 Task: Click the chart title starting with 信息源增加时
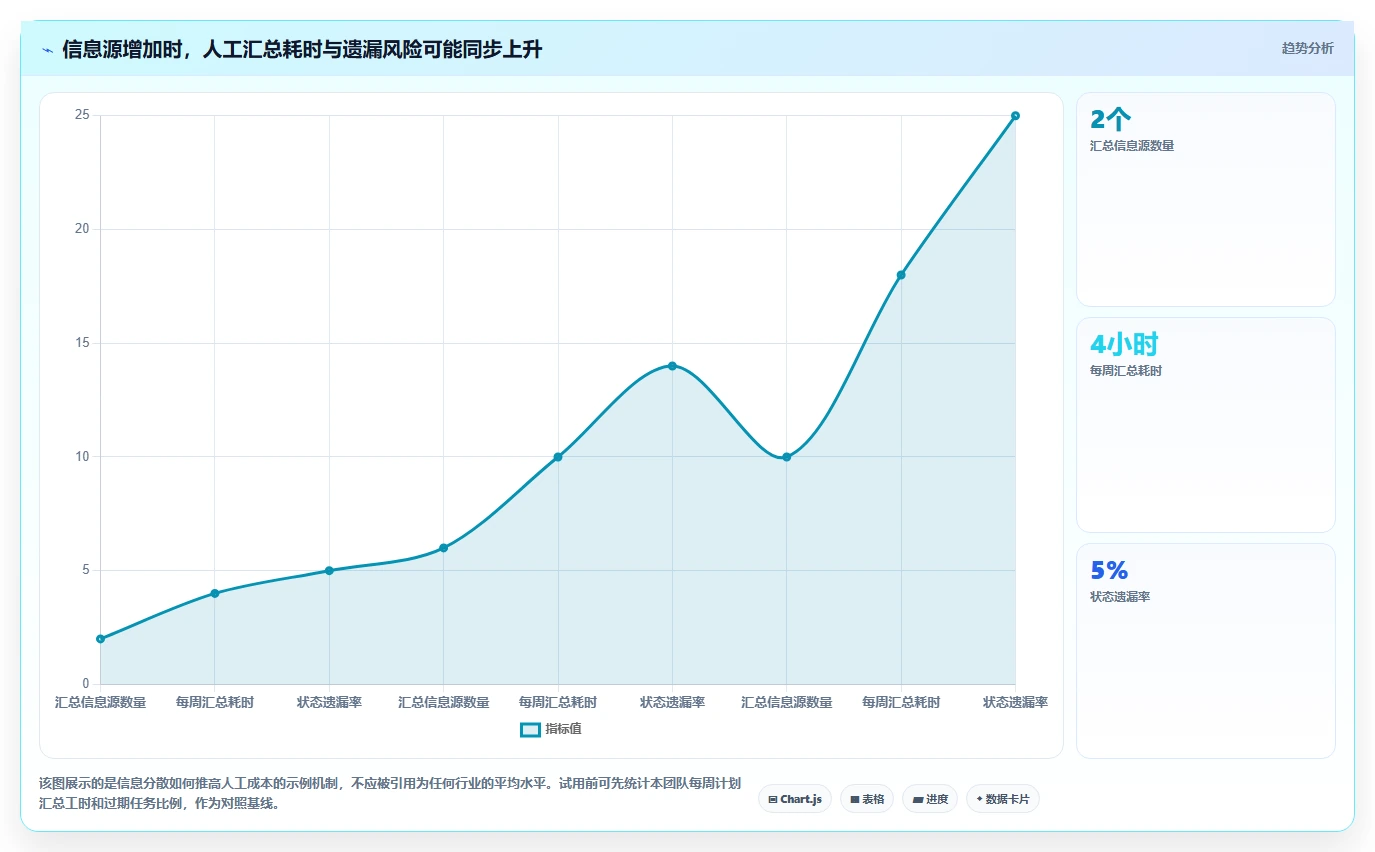click(x=302, y=49)
